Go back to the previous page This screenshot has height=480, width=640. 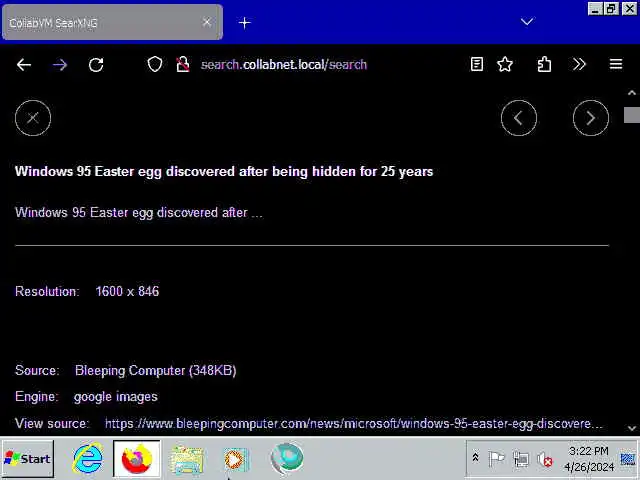point(24,64)
